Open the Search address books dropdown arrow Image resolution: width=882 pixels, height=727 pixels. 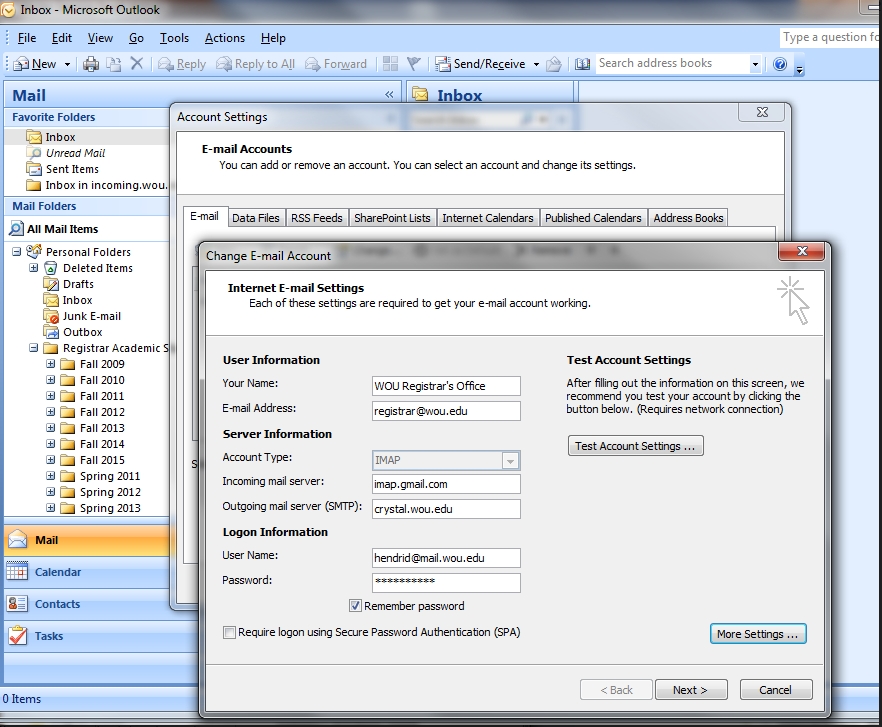[x=755, y=64]
